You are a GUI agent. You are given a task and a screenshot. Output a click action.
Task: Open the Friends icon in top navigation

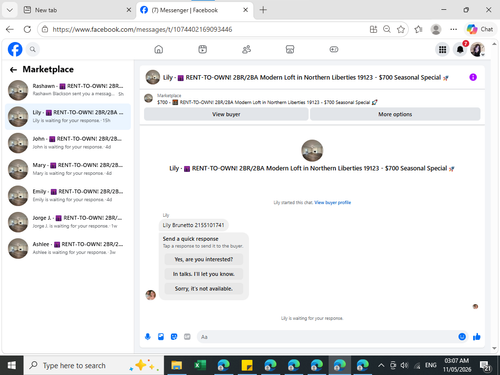[x=246, y=49]
